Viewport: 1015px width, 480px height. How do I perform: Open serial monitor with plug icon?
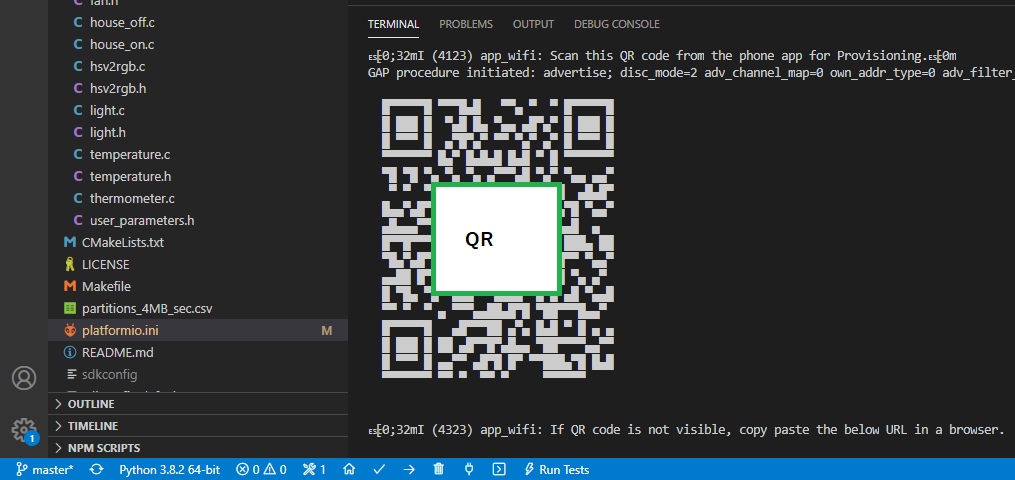[469, 469]
